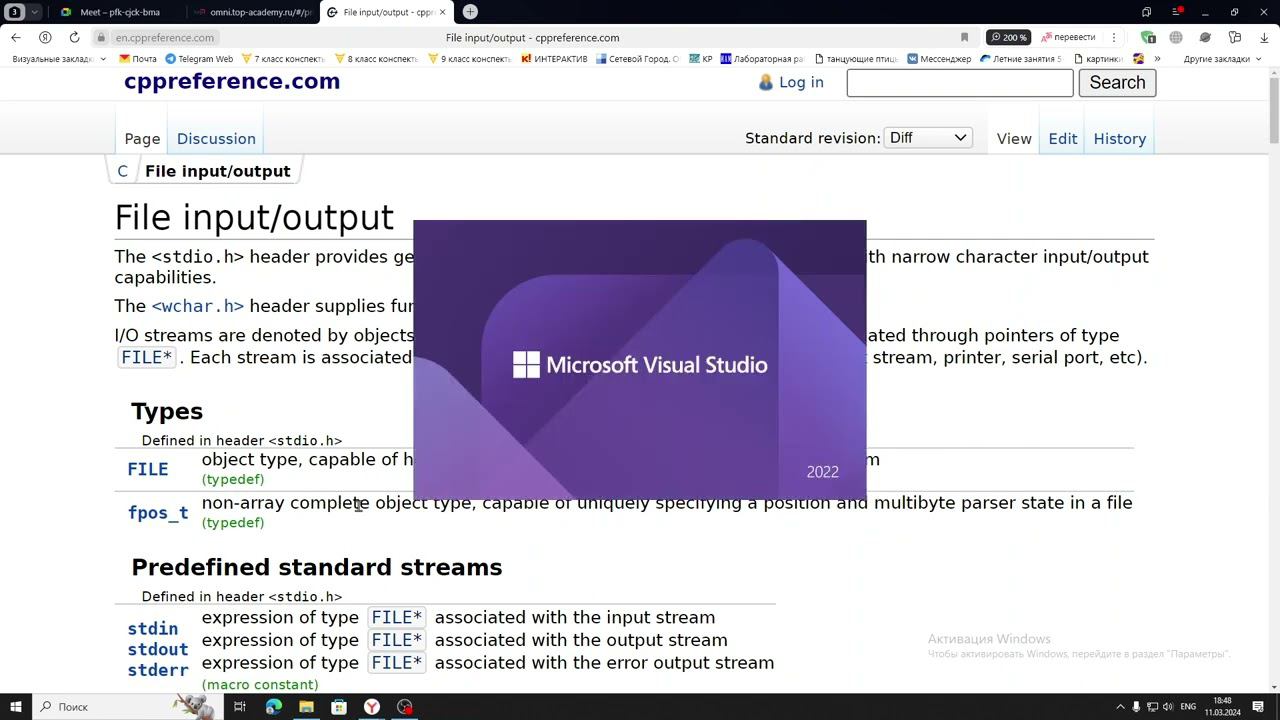
Task: Show more bookmarks with the double chevron
Action: (x=1157, y=59)
